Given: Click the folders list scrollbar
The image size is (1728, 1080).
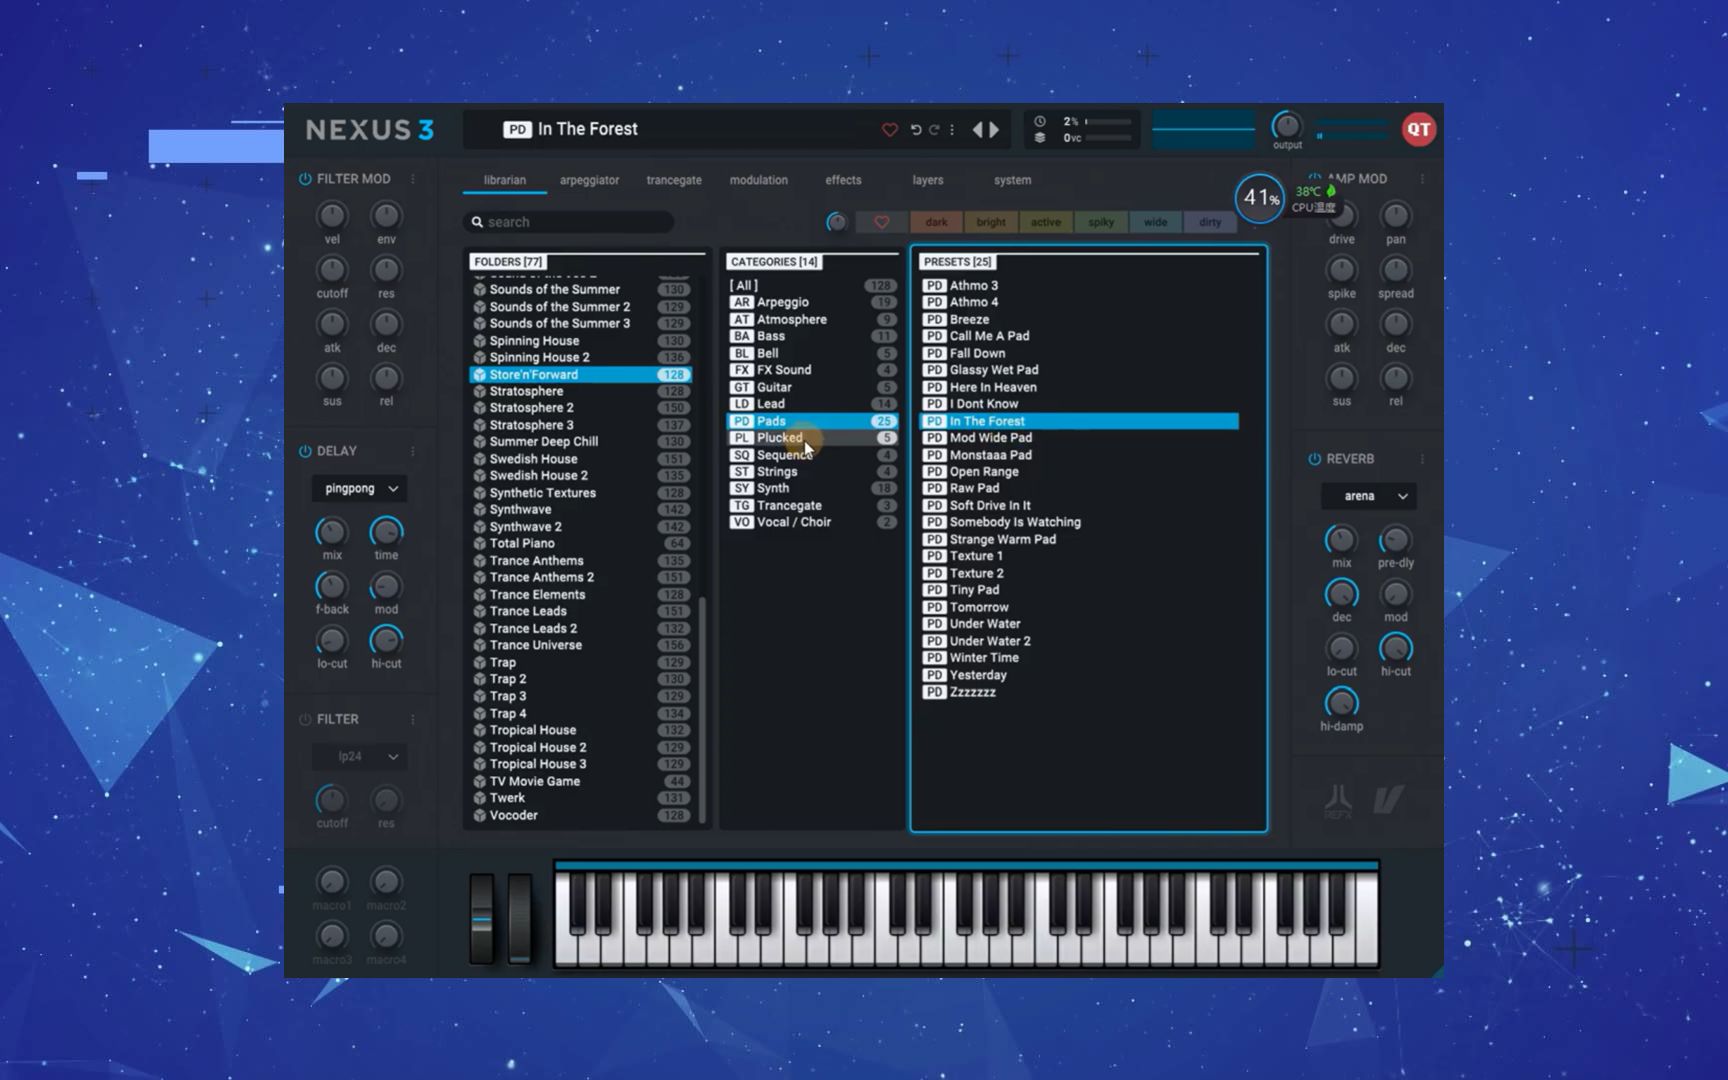Looking at the screenshot, I should 702,708.
